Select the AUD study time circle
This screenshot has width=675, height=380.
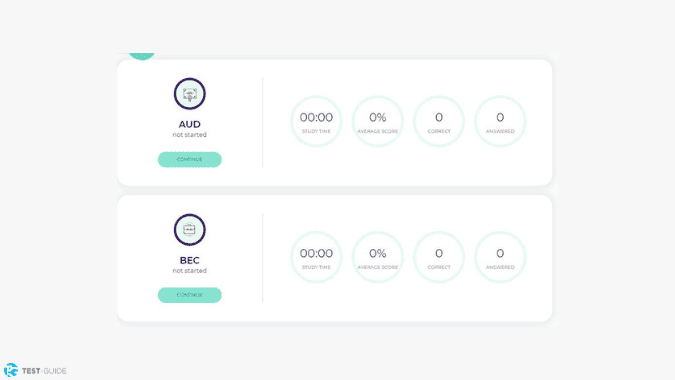(316, 121)
